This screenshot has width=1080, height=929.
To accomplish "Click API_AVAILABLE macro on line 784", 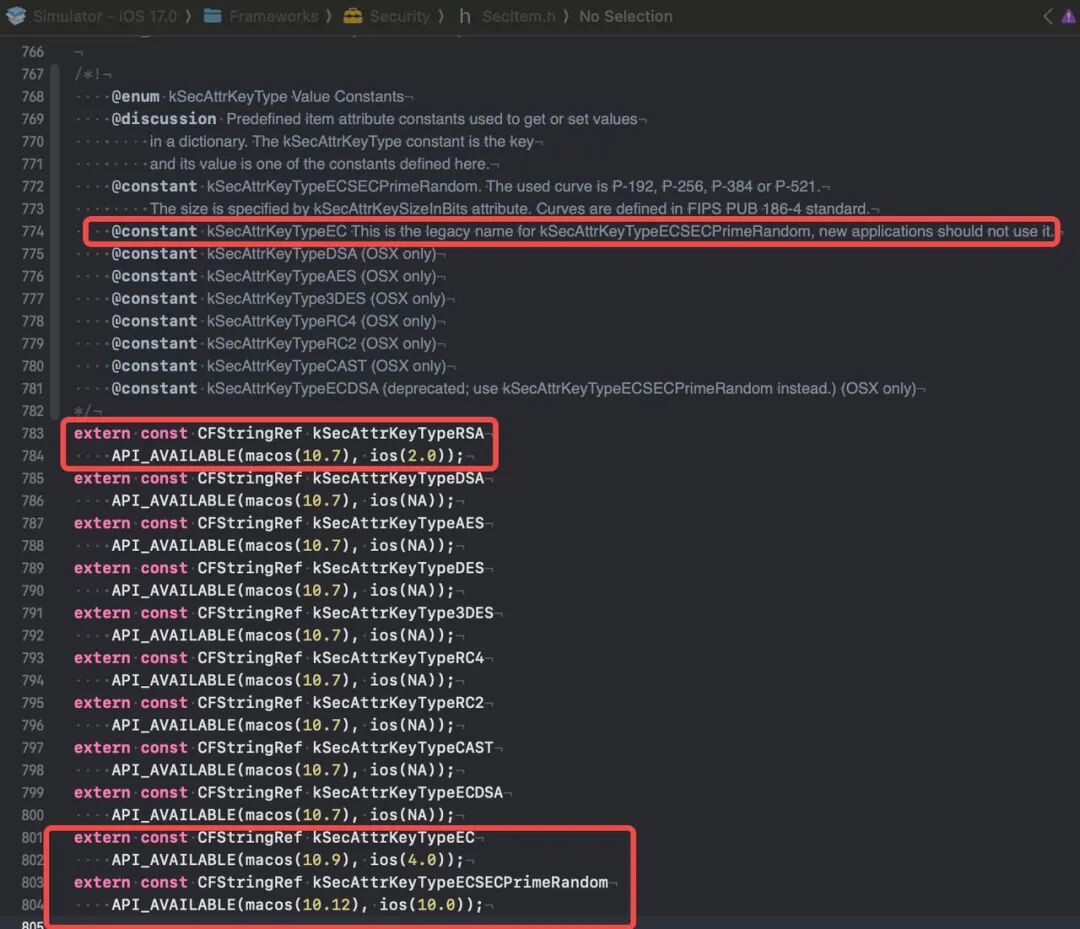I will (174, 456).
